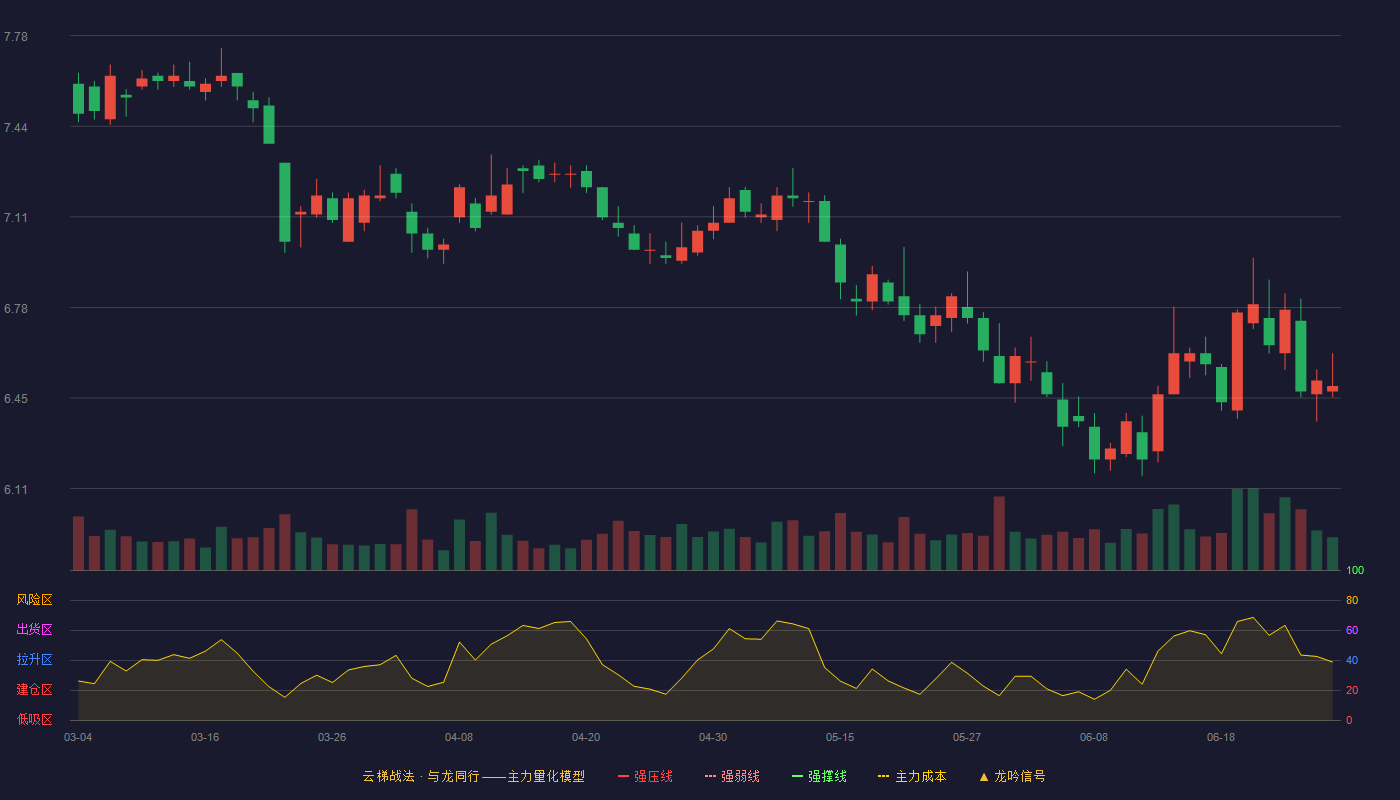This screenshot has width=1400, height=800.
Task: Click the 6.11 price axis label
Action: point(16,490)
